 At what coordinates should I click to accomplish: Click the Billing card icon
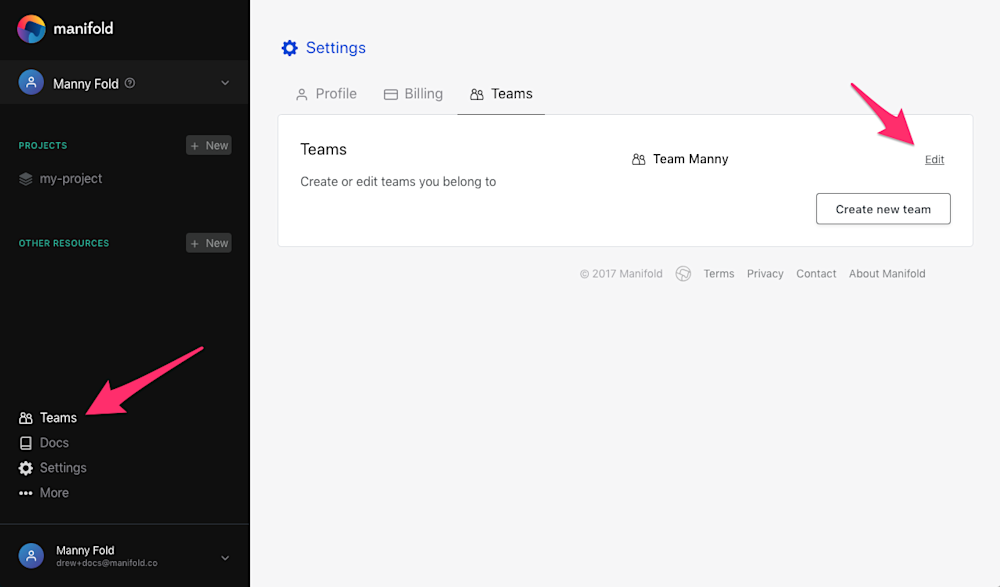(391, 94)
